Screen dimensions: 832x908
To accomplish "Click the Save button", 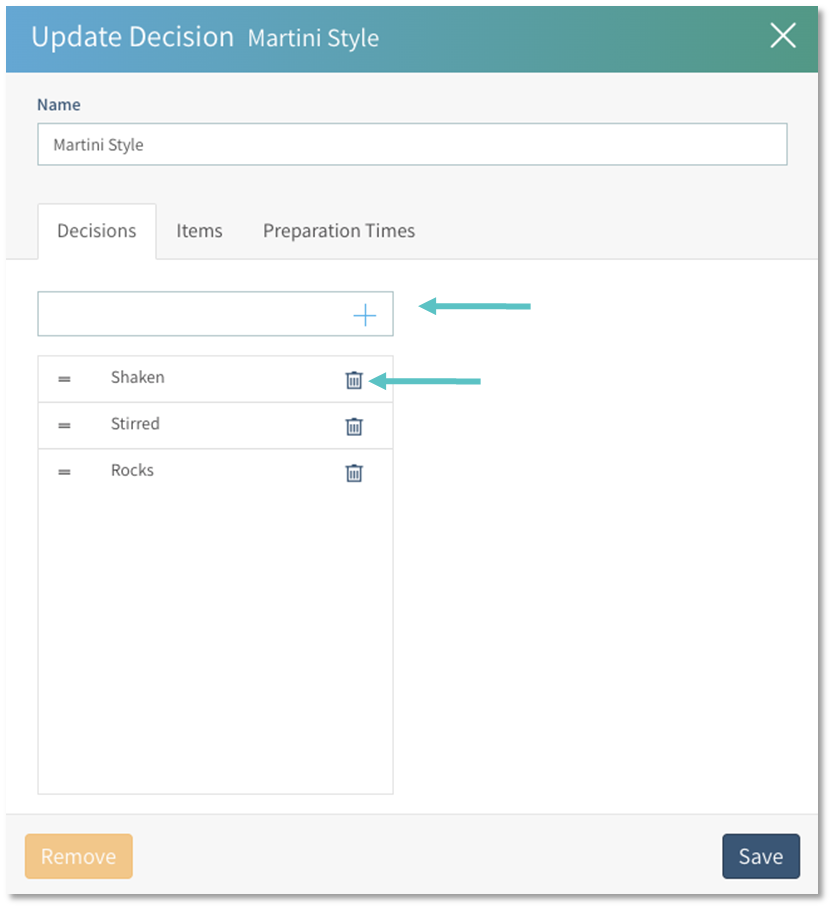I will click(x=761, y=856).
